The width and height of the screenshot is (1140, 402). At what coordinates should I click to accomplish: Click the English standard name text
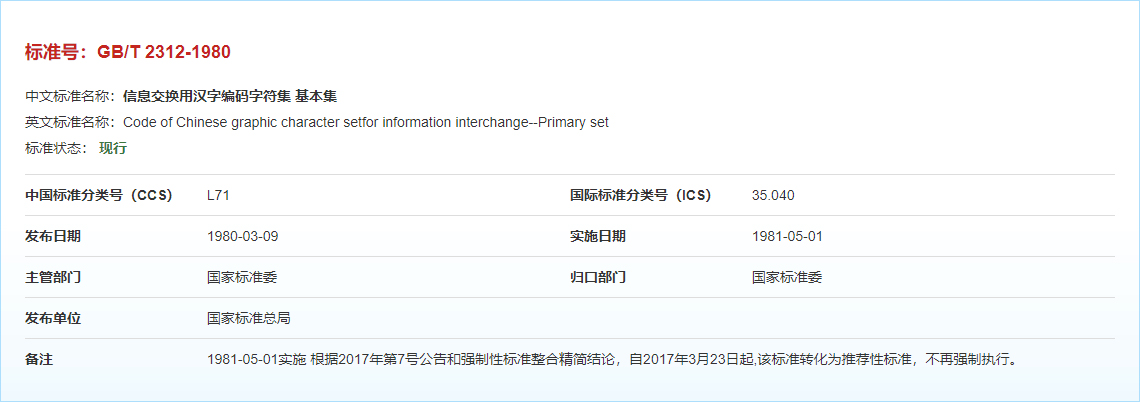(365, 122)
